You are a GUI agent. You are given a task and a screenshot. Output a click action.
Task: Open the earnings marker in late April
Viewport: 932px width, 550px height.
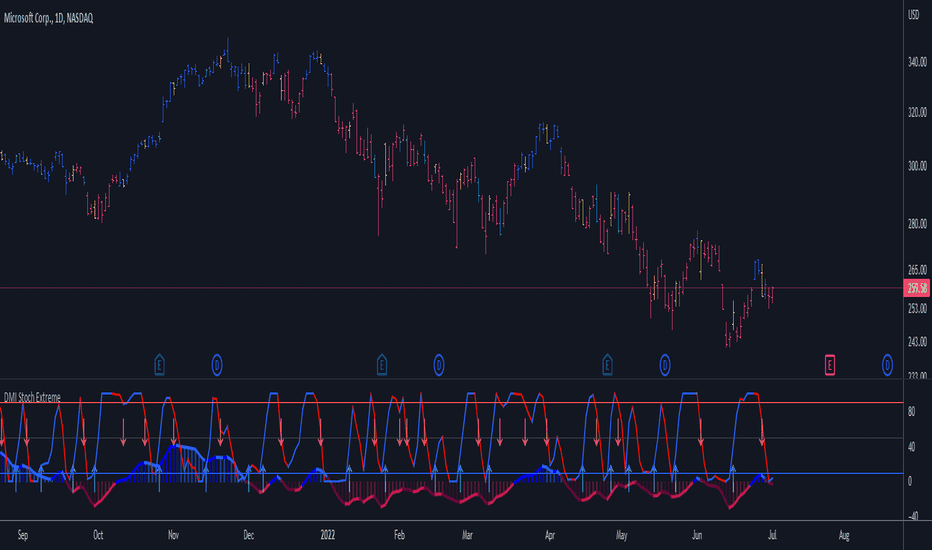607,365
